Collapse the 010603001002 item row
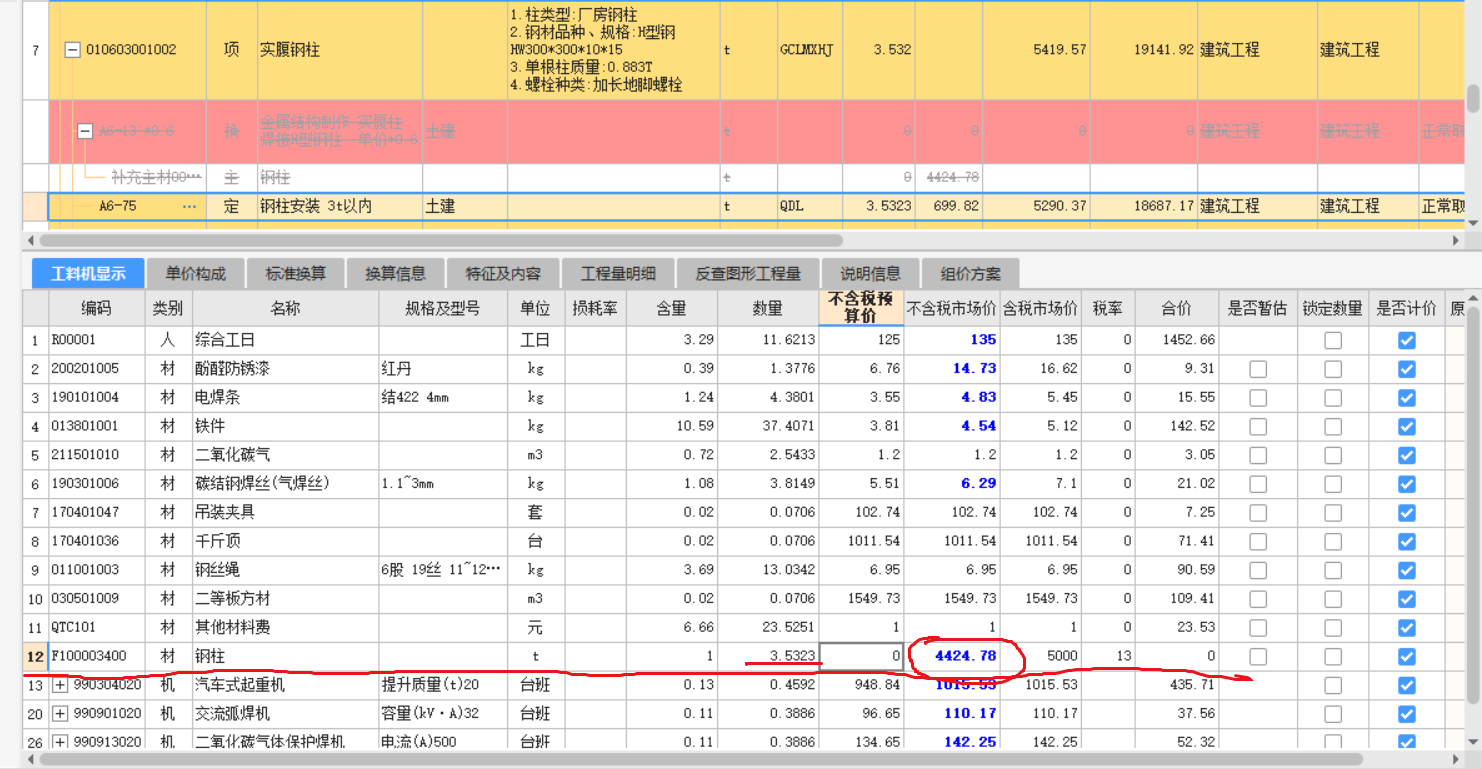Screen dimensions: 1482x769 click(x=72, y=50)
